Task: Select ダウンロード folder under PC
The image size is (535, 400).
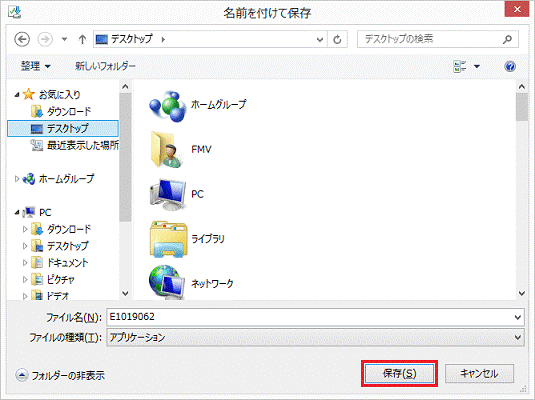Action: click(69, 229)
